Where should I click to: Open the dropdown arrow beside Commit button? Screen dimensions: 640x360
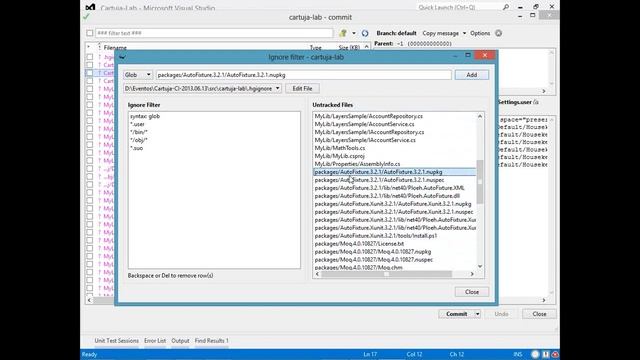477,314
